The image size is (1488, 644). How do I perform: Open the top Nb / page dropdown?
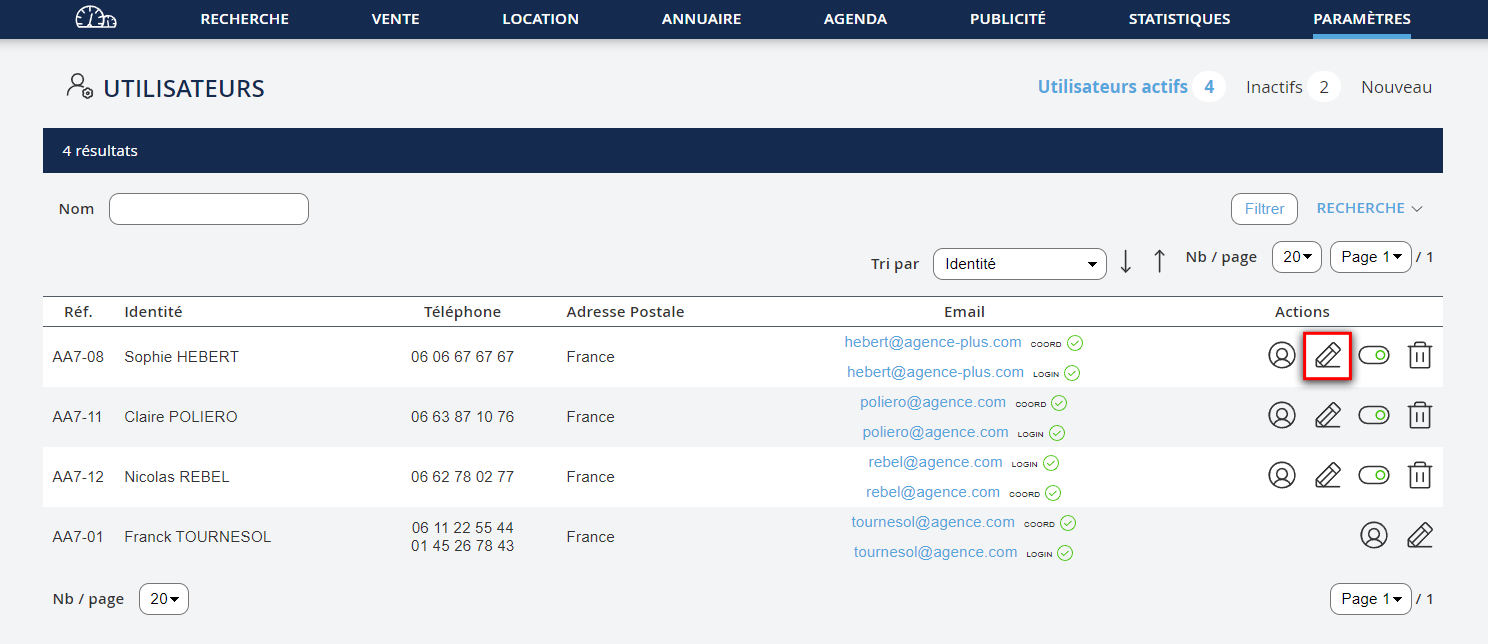coord(1296,257)
